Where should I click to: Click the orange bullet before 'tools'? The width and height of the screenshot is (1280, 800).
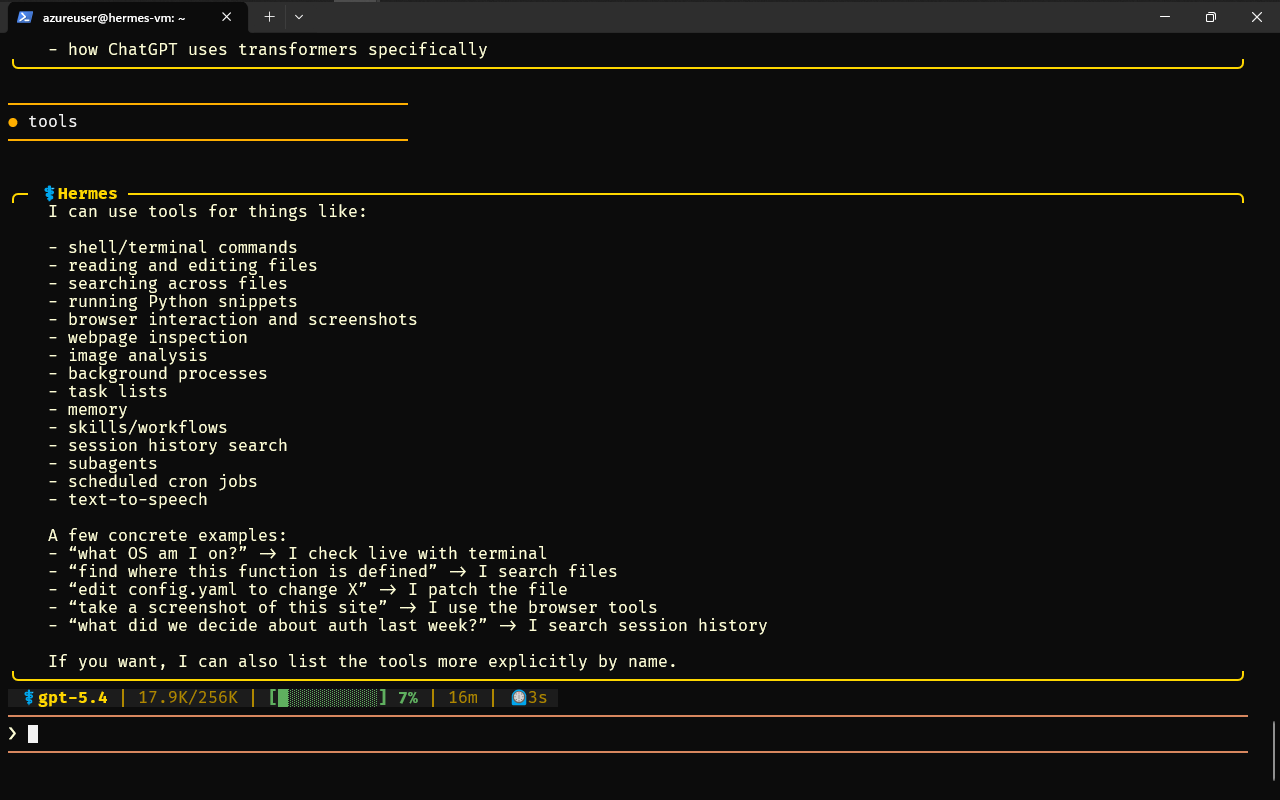[x=13, y=122]
